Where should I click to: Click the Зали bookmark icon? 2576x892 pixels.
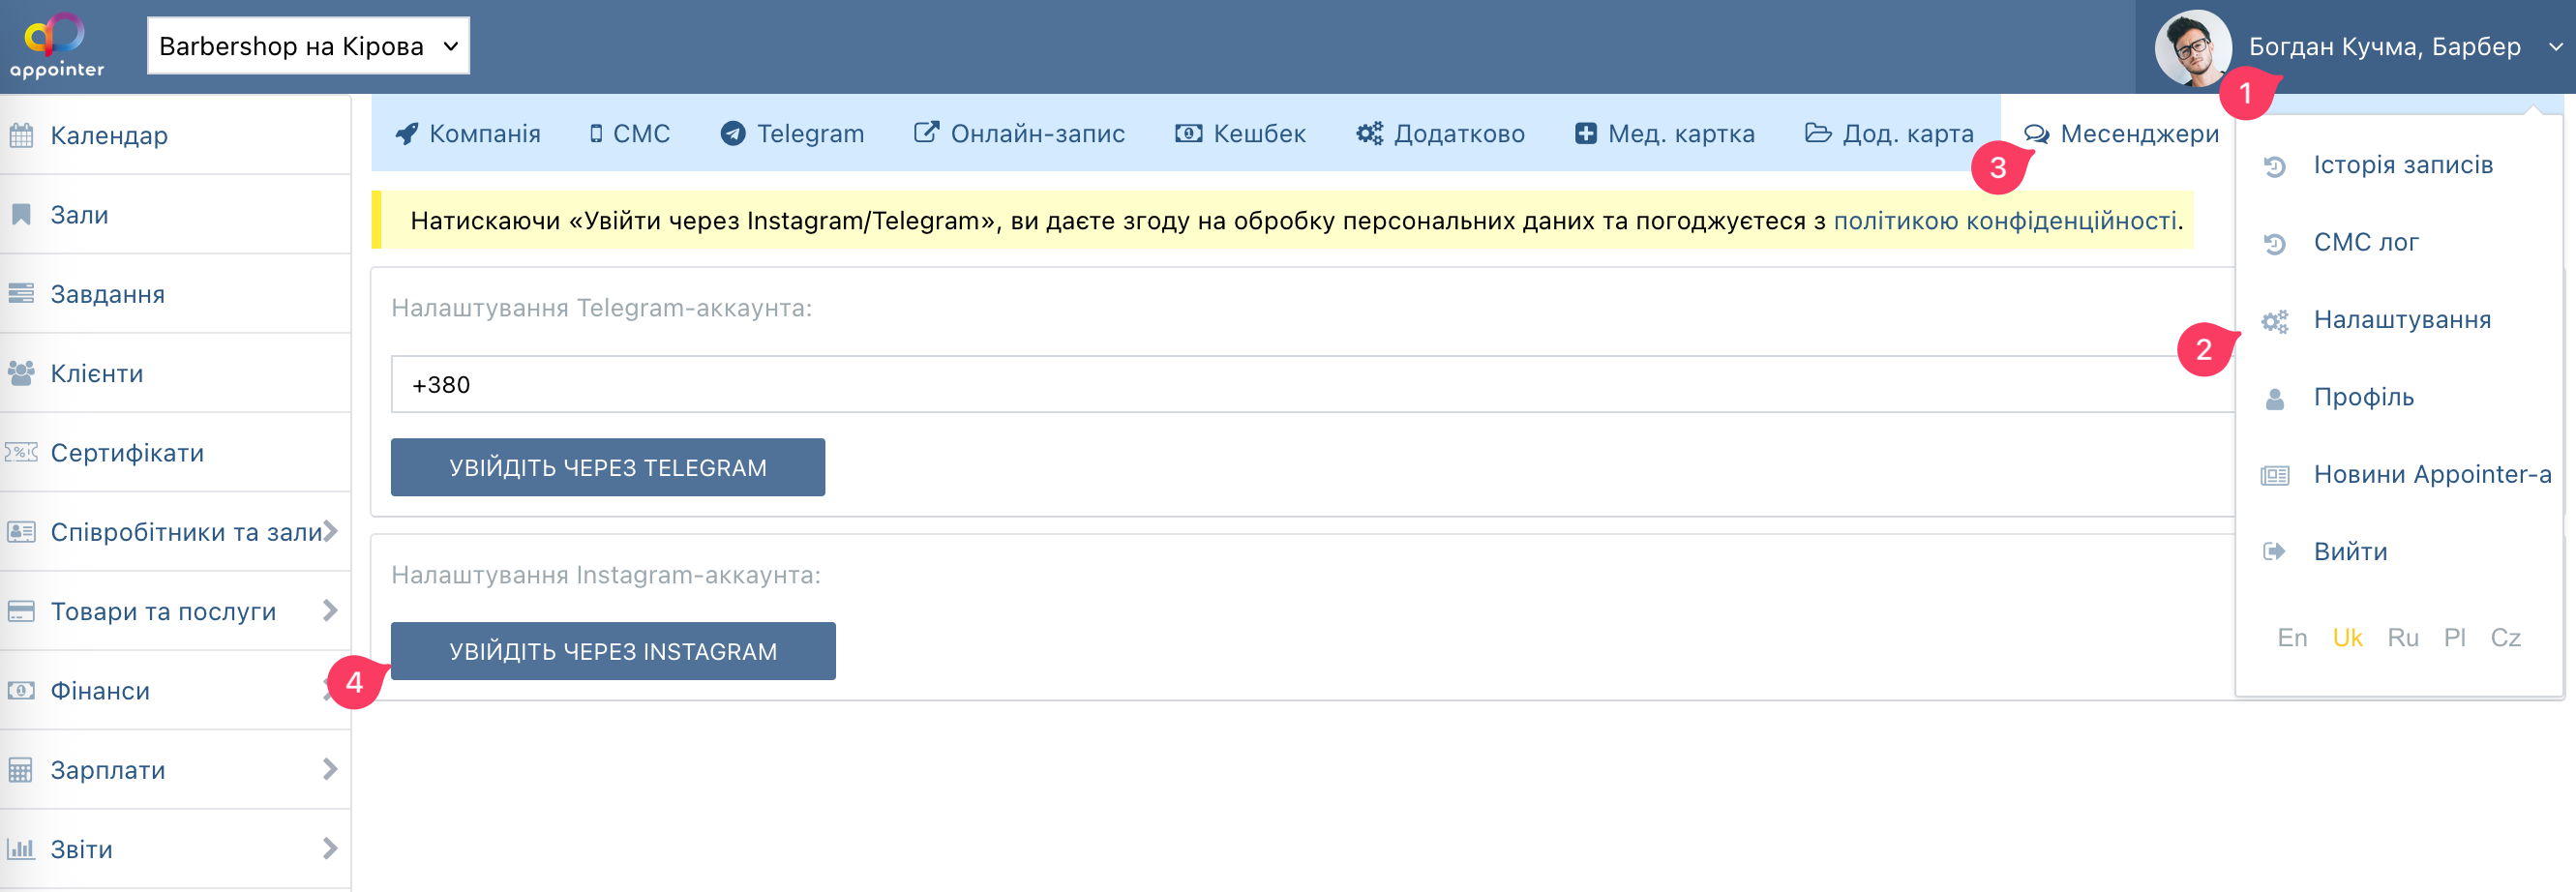21,215
